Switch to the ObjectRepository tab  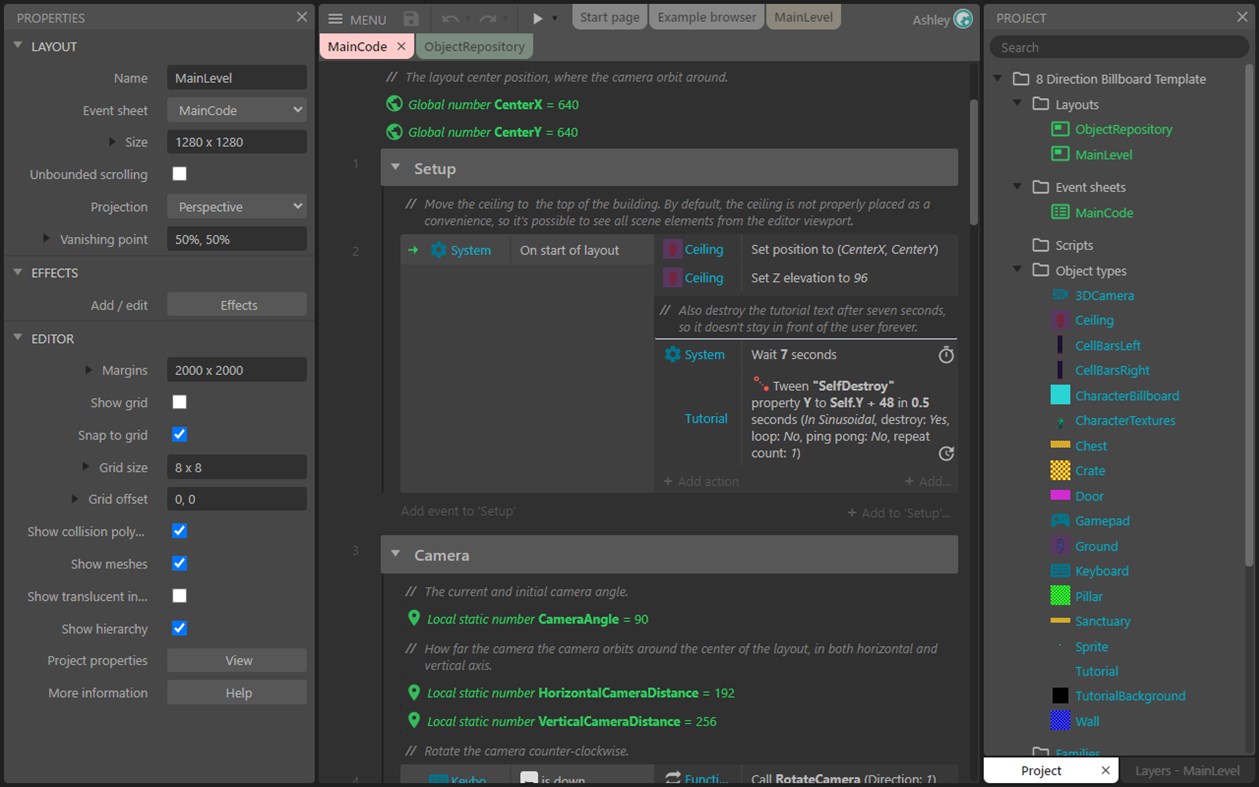point(474,46)
